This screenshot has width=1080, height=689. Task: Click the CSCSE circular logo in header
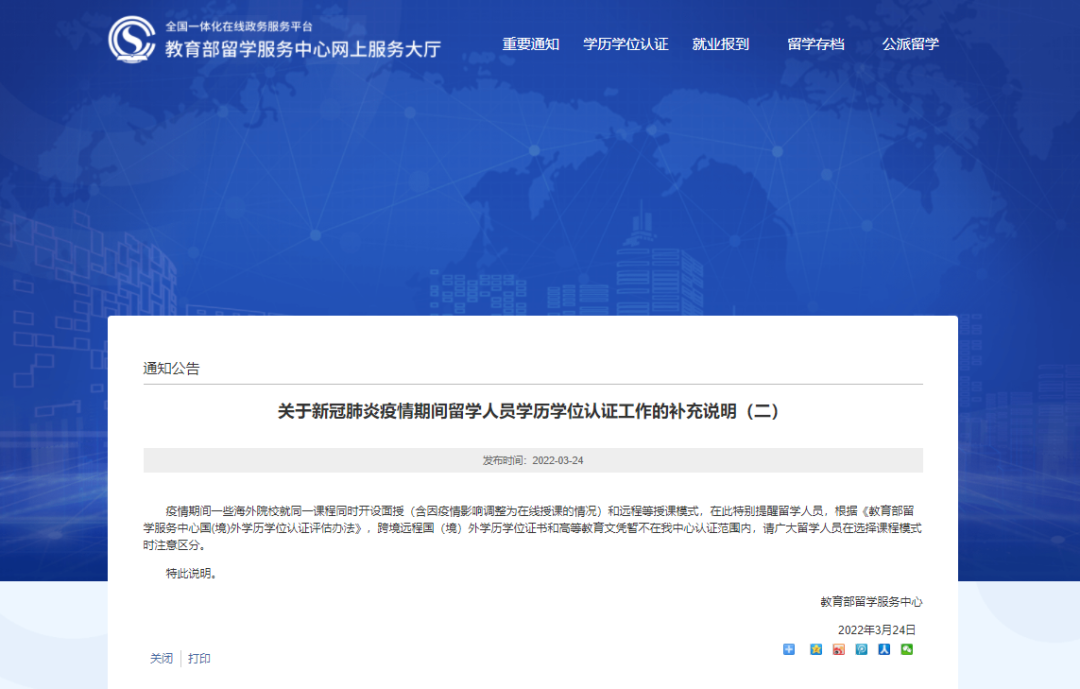pos(132,40)
